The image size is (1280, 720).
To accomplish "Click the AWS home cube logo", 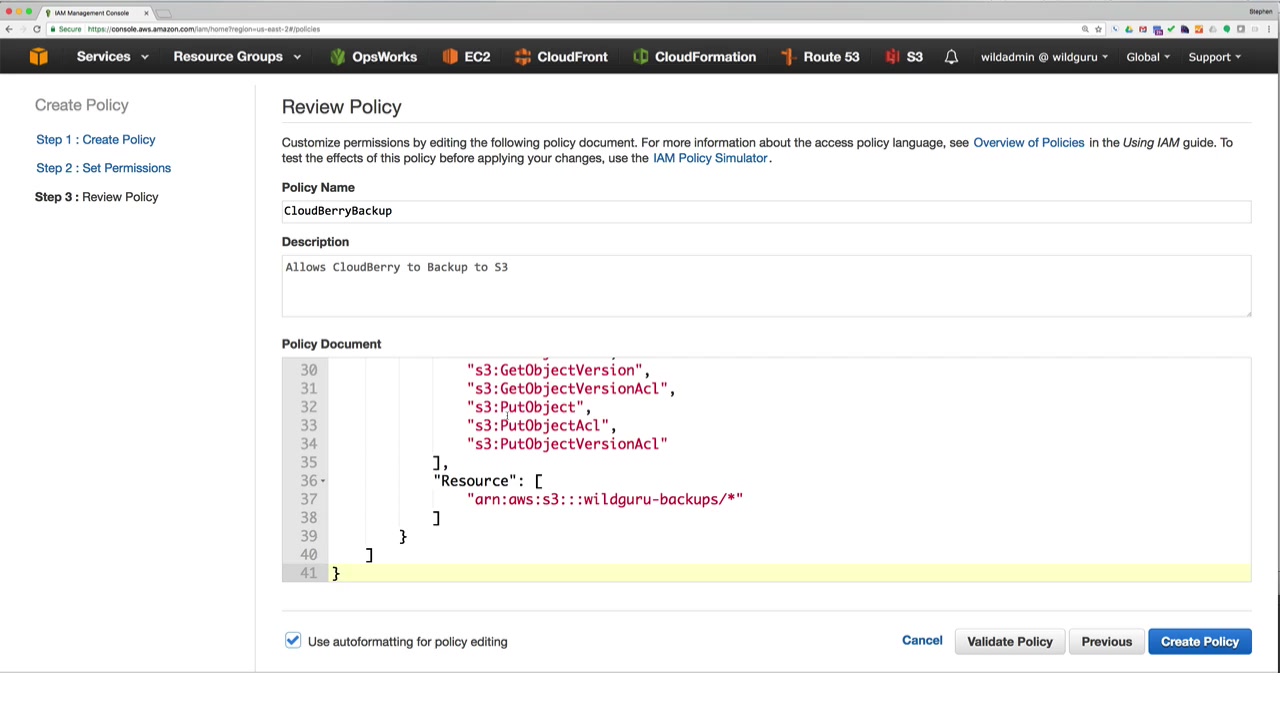I will pyautogui.click(x=38, y=57).
